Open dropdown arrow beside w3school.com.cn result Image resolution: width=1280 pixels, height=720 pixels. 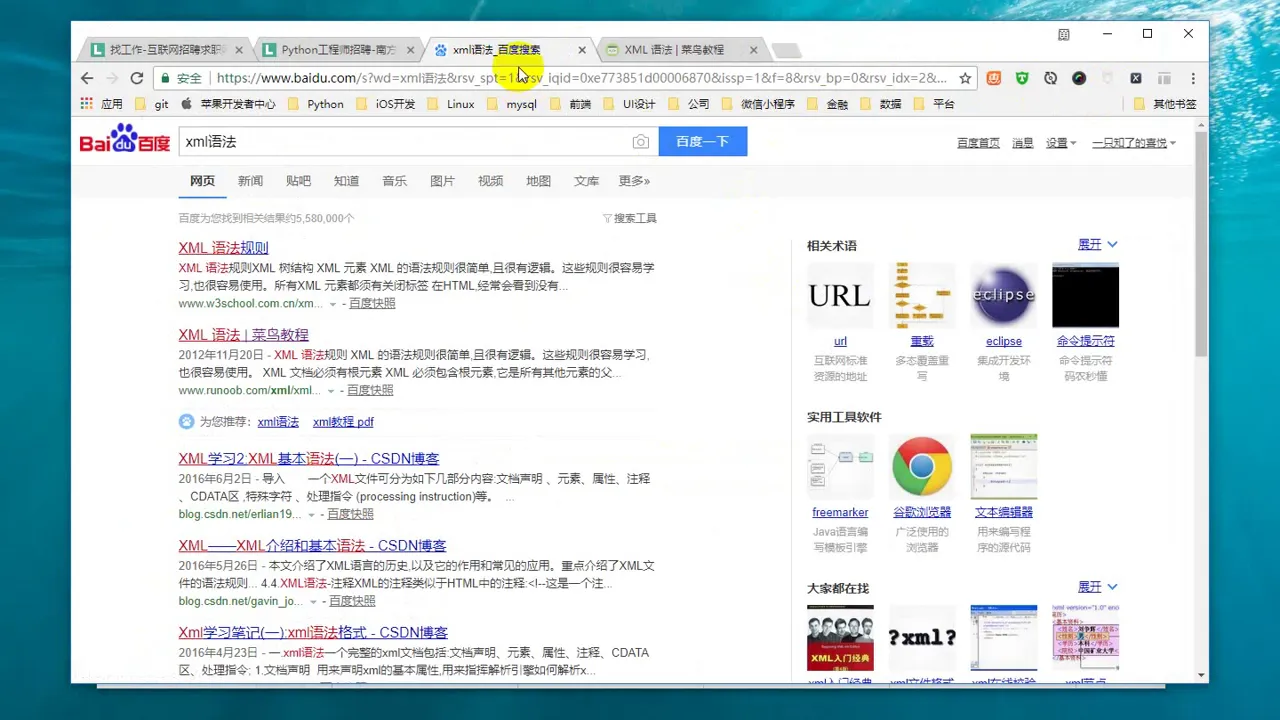click(332, 304)
